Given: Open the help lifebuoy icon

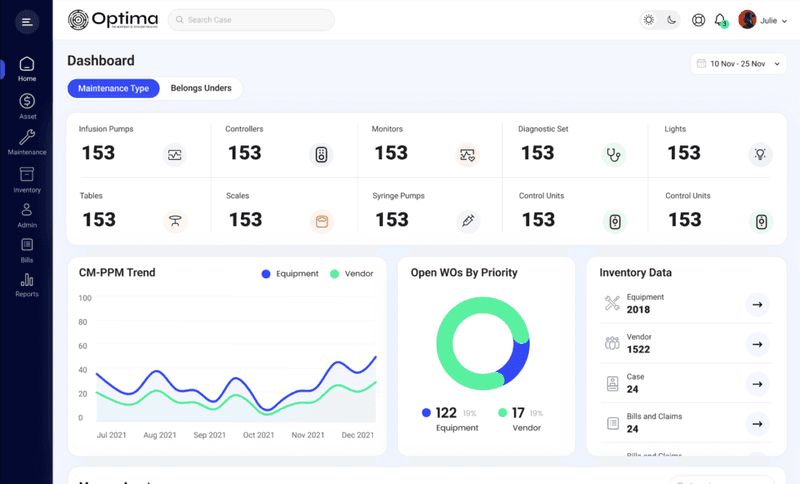Looking at the screenshot, I should pyautogui.click(x=698, y=20).
